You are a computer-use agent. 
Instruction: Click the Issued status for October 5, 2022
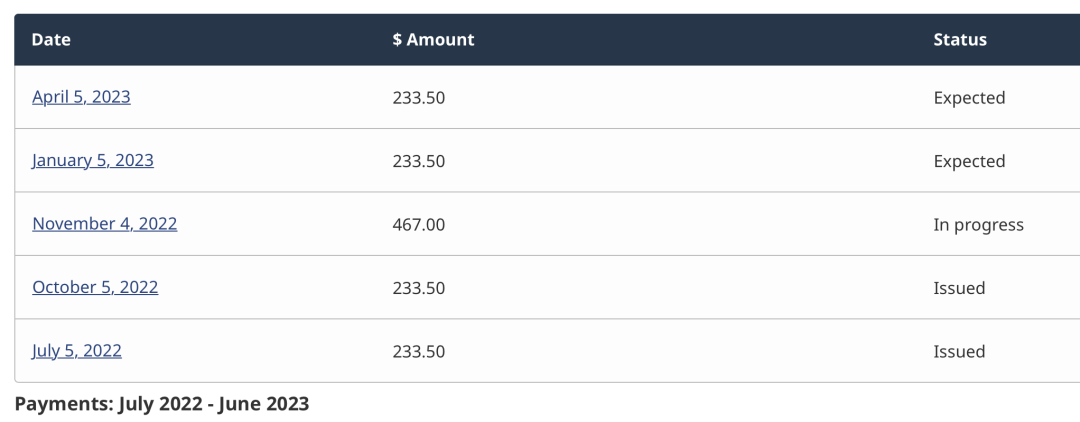[959, 288]
